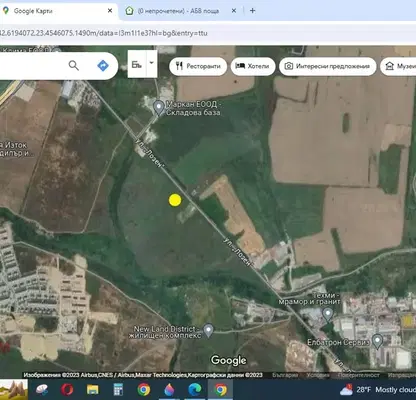Open directions with the blue arrow icon

click(103, 65)
